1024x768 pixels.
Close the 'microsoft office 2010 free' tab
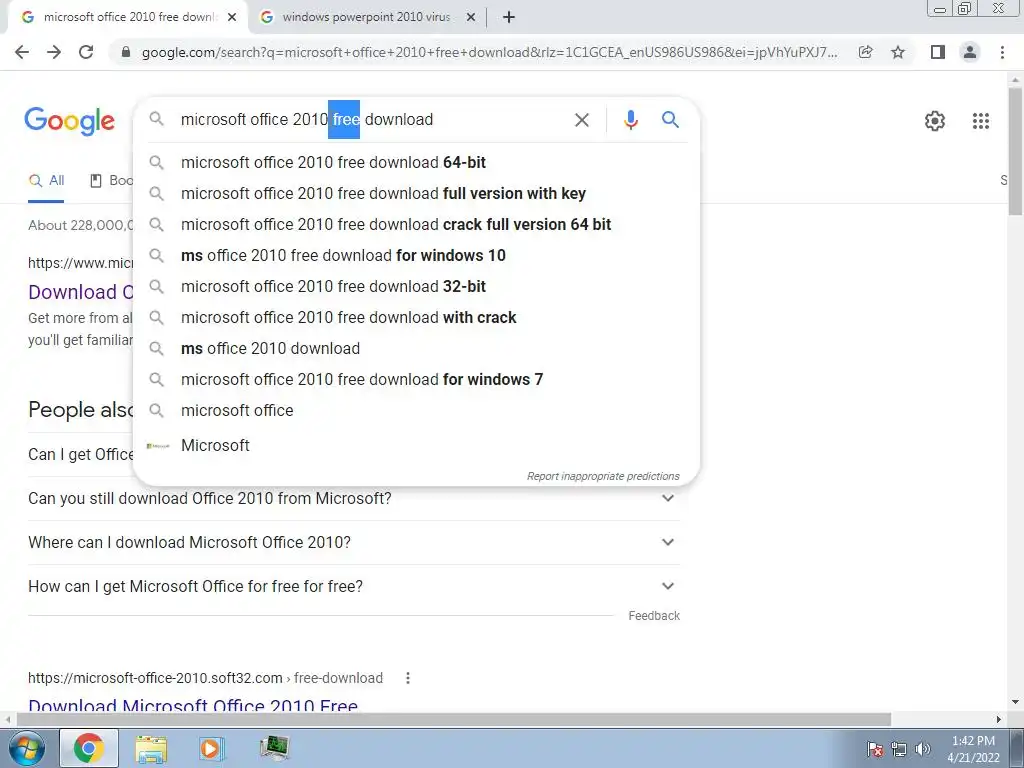click(232, 18)
